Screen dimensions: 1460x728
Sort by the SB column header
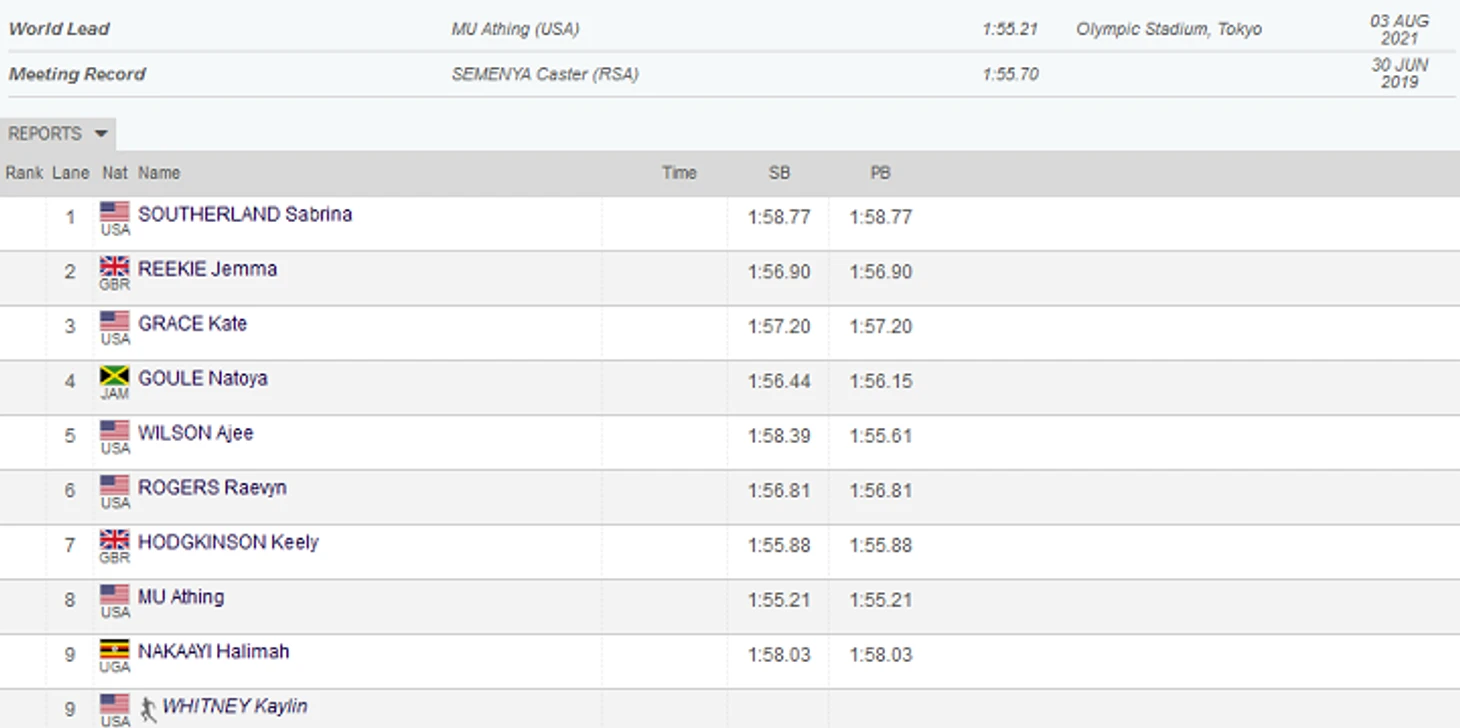pyautogui.click(x=779, y=173)
